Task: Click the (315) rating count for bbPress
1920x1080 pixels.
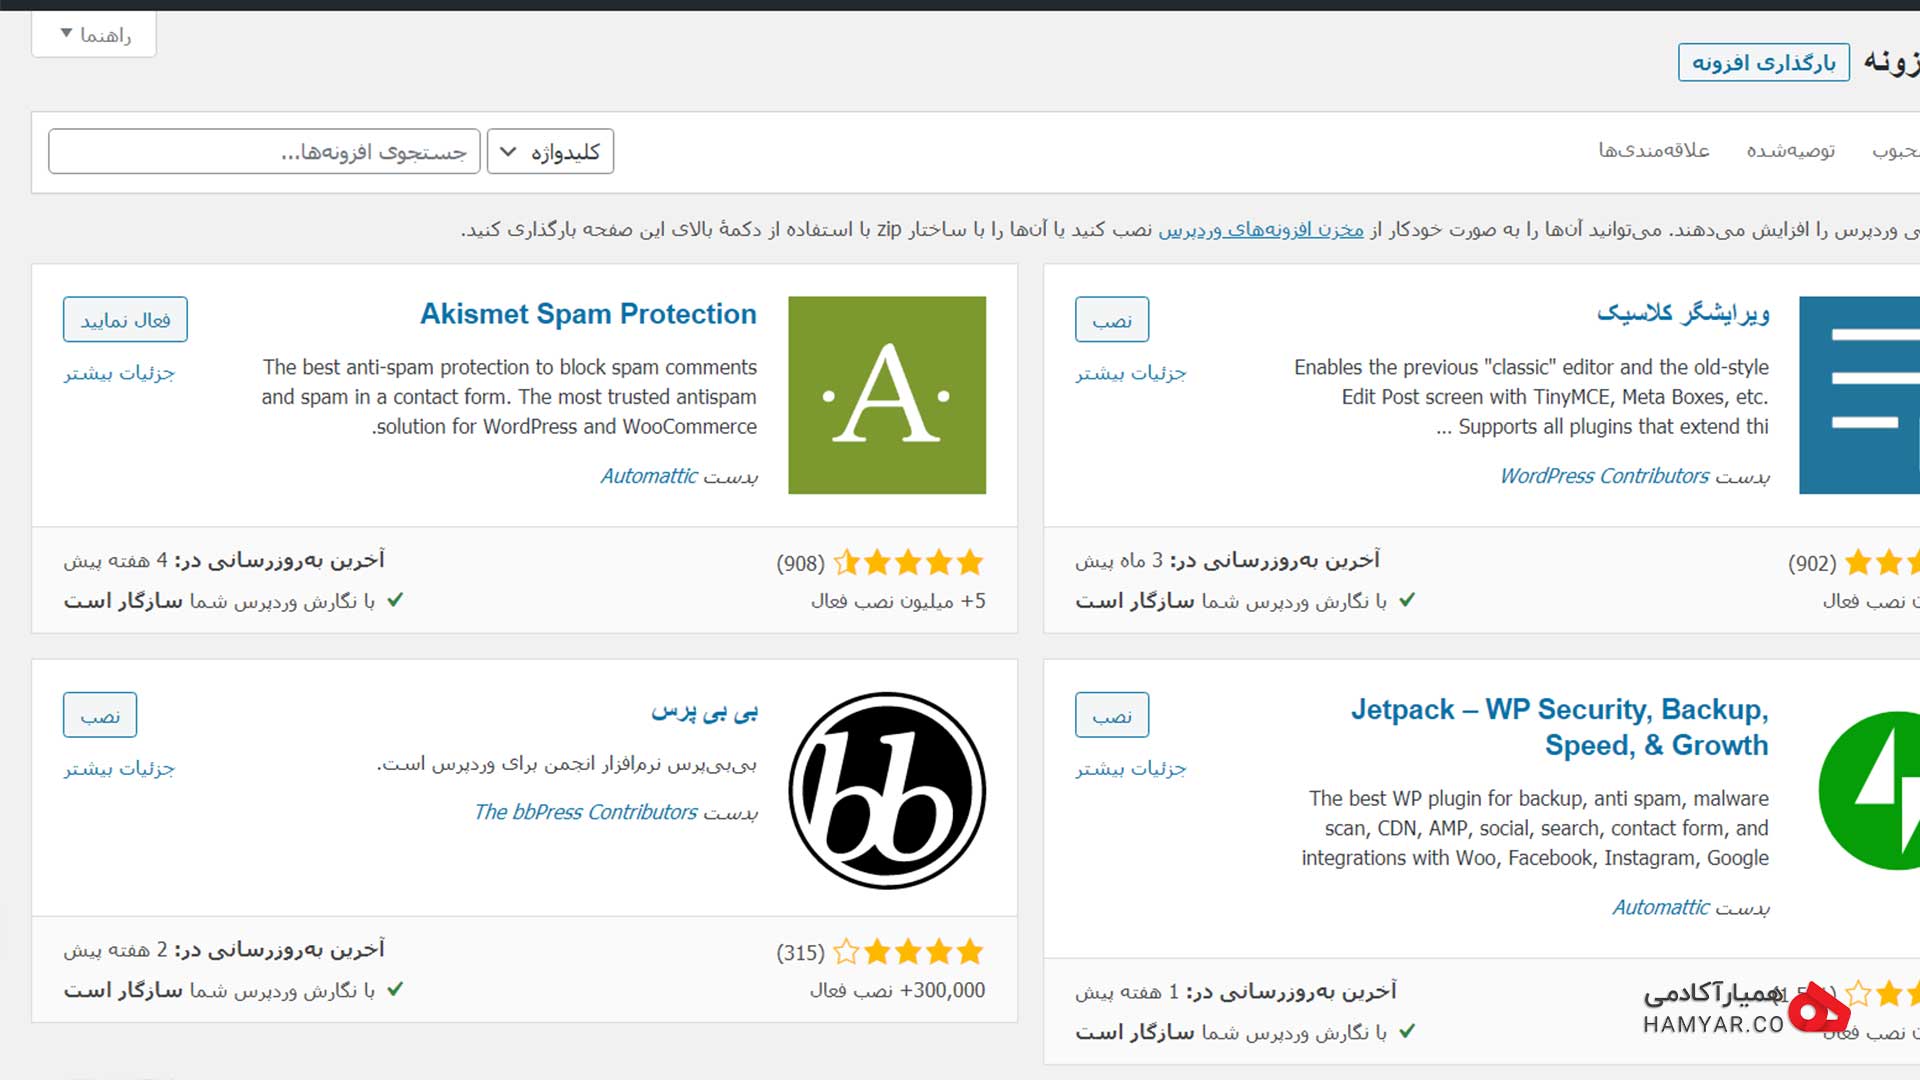Action: pos(801,952)
